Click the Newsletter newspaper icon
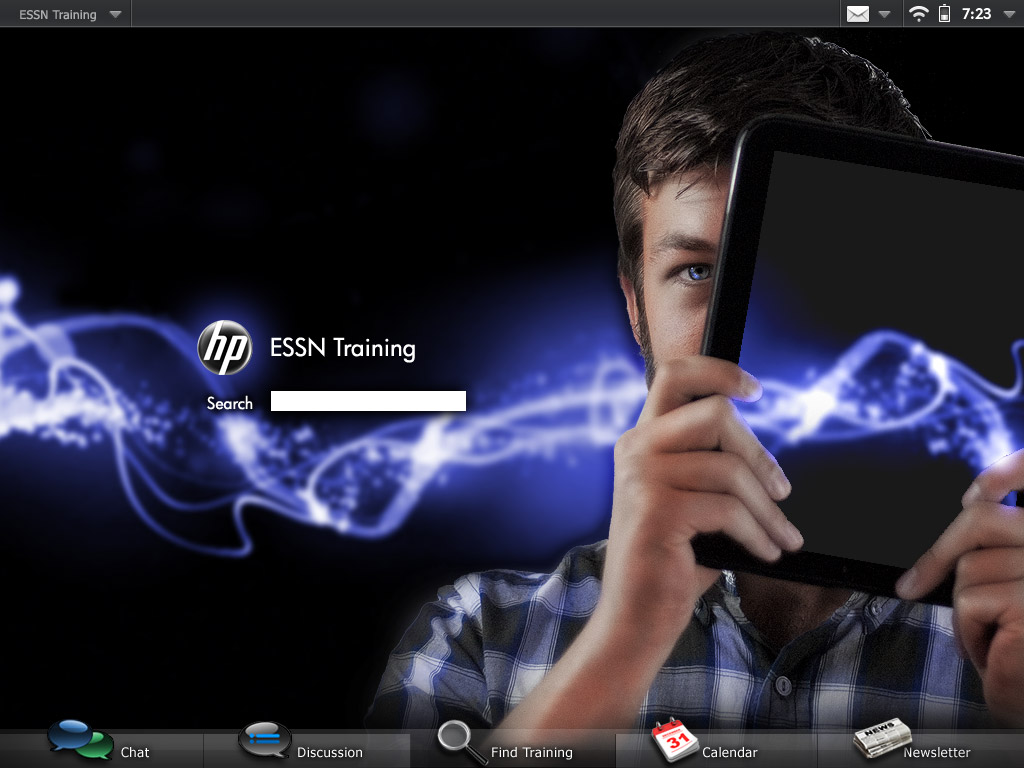1024x768 pixels. coord(881,741)
